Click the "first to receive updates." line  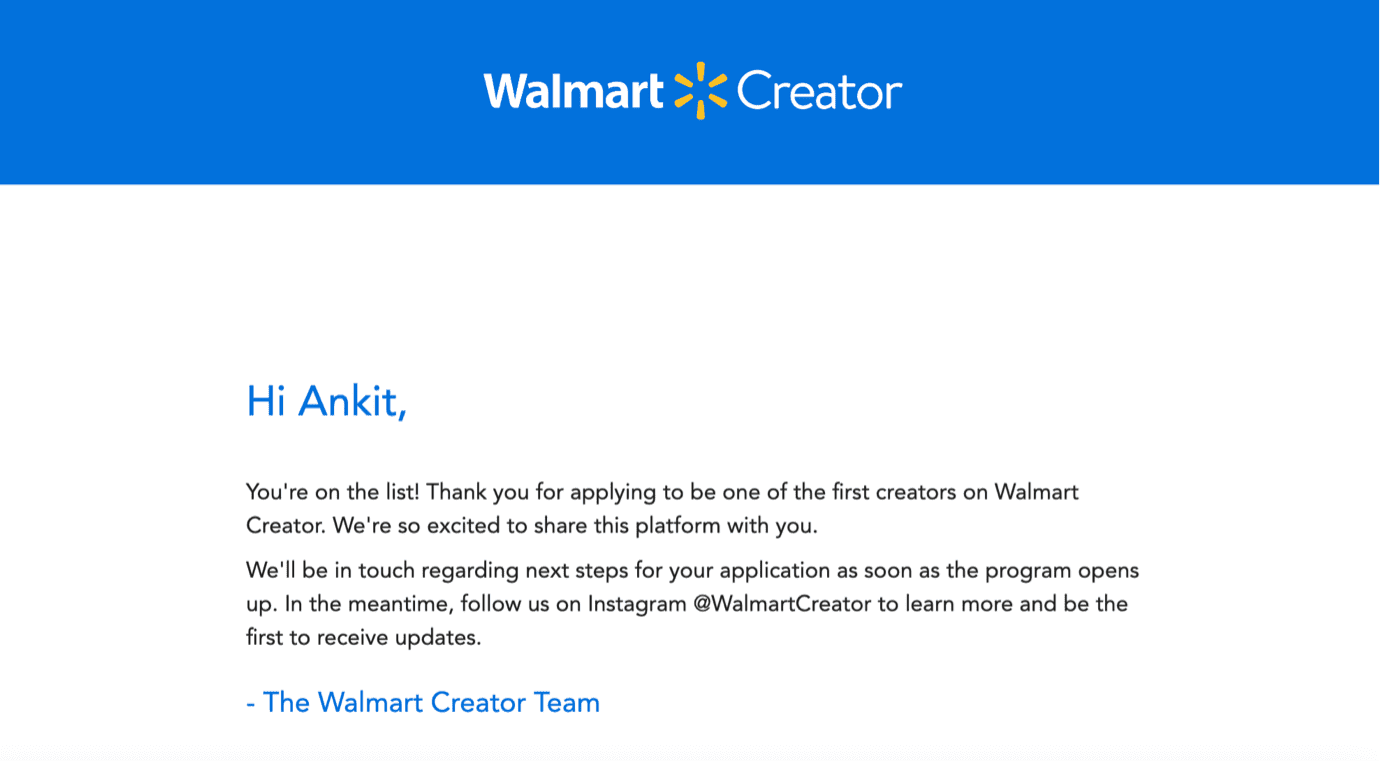tap(364, 637)
